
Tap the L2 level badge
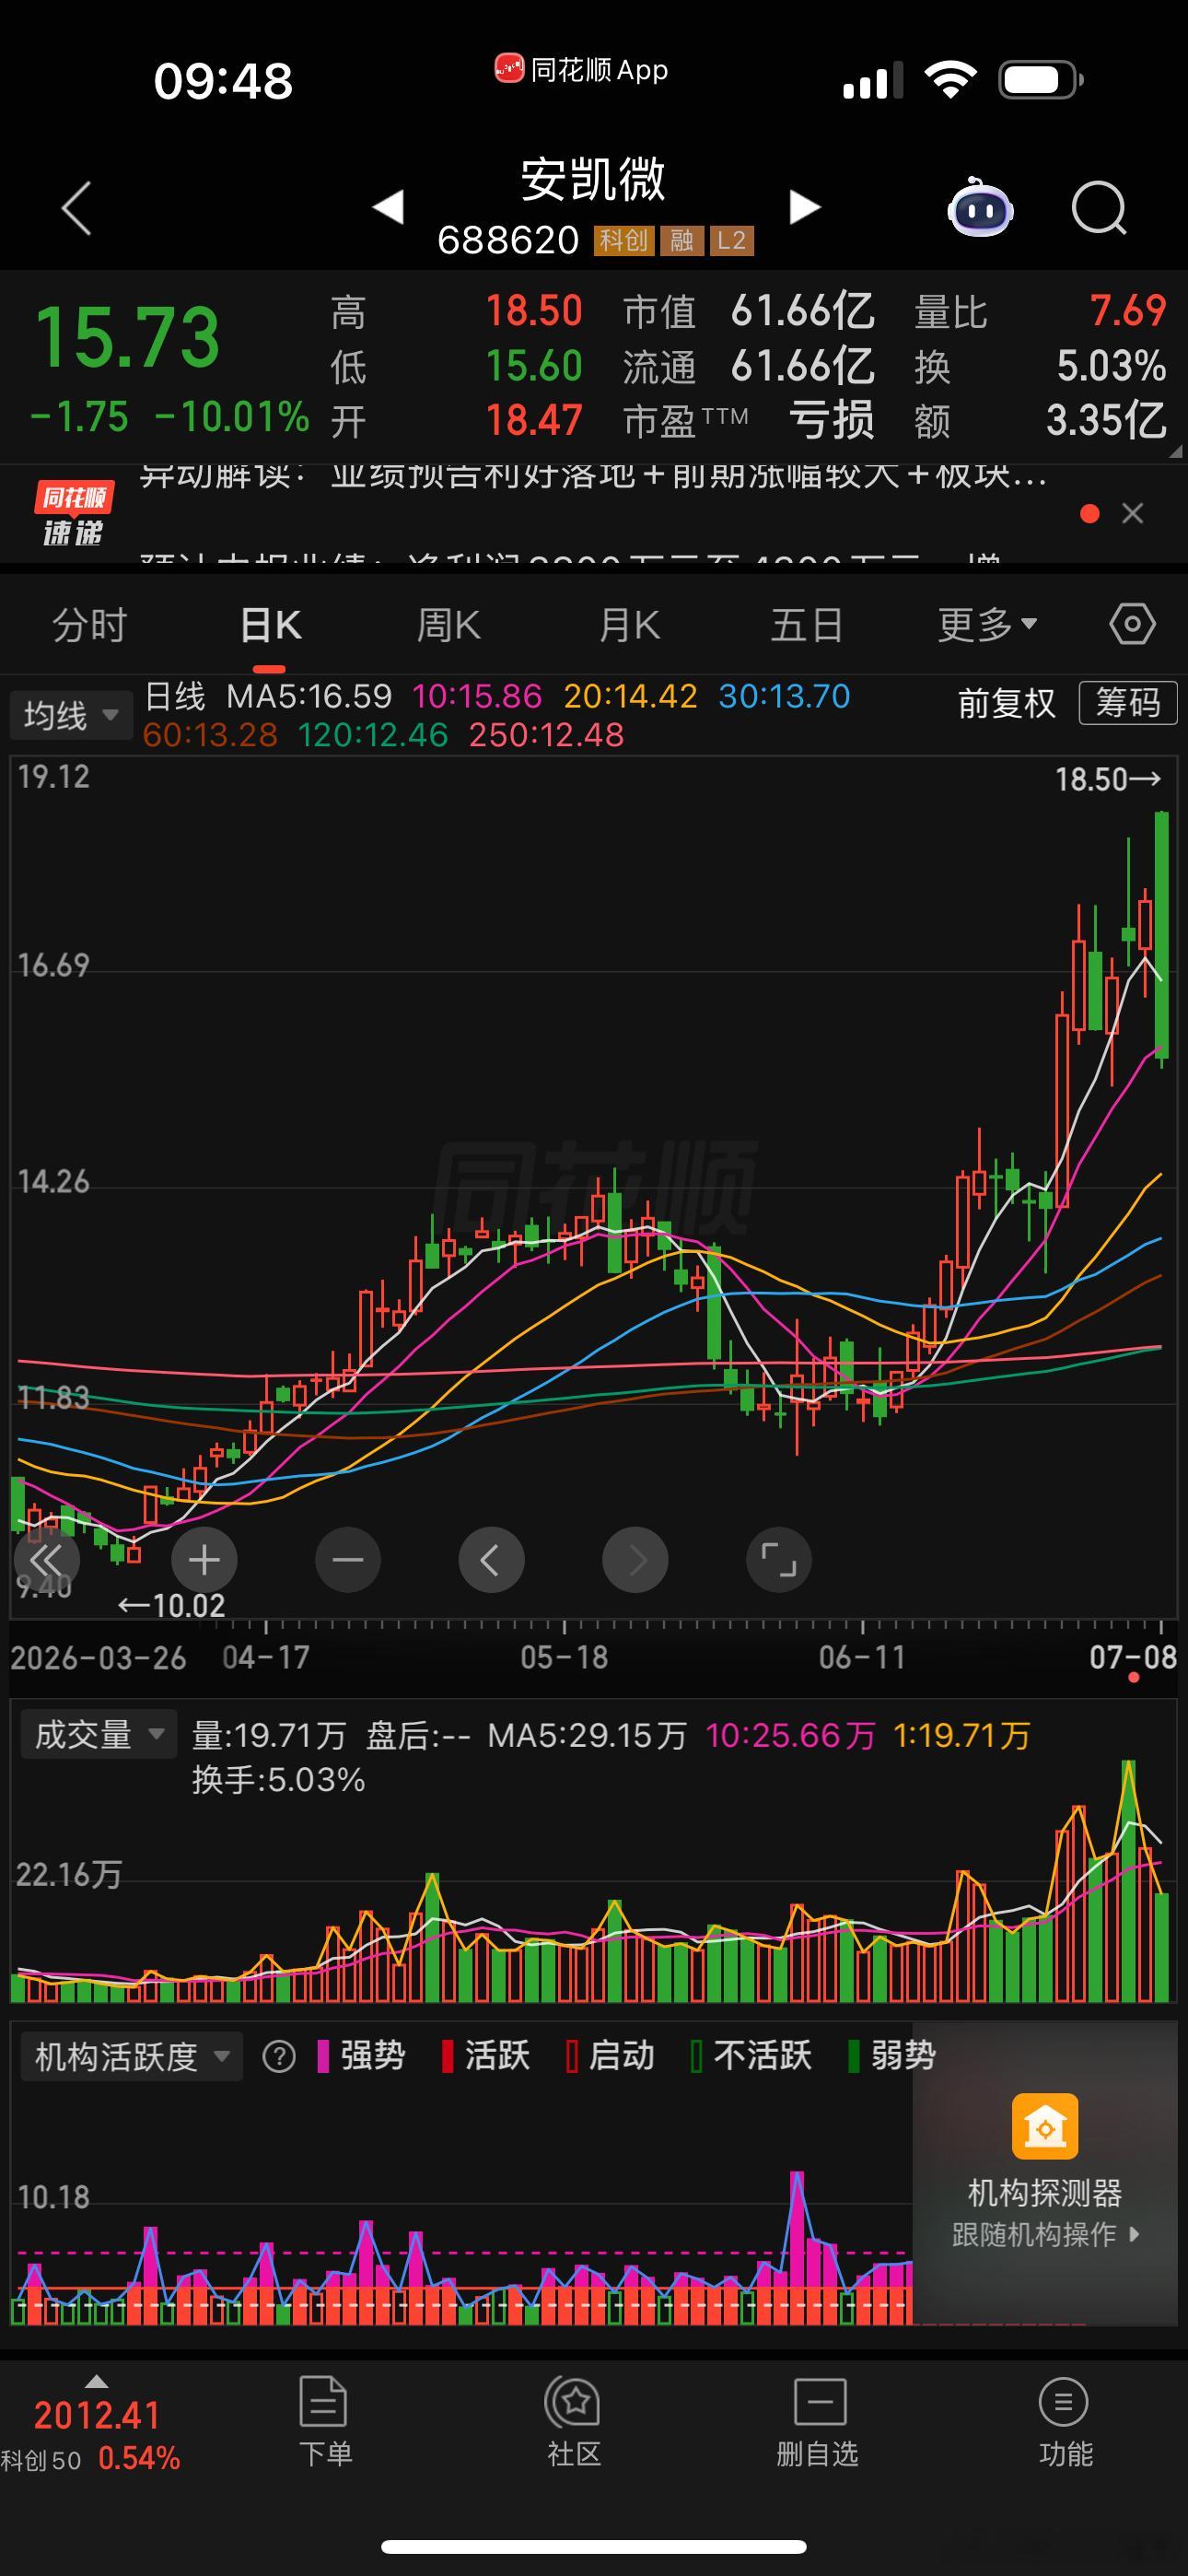732,240
